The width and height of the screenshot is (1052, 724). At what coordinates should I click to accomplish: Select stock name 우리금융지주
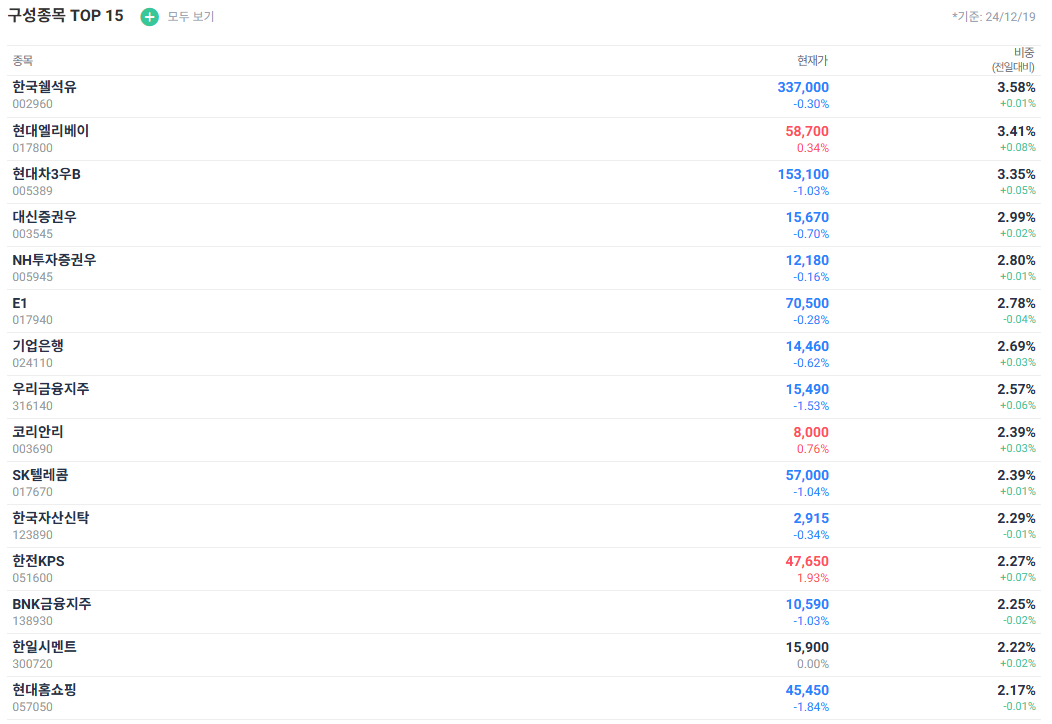click(50, 389)
